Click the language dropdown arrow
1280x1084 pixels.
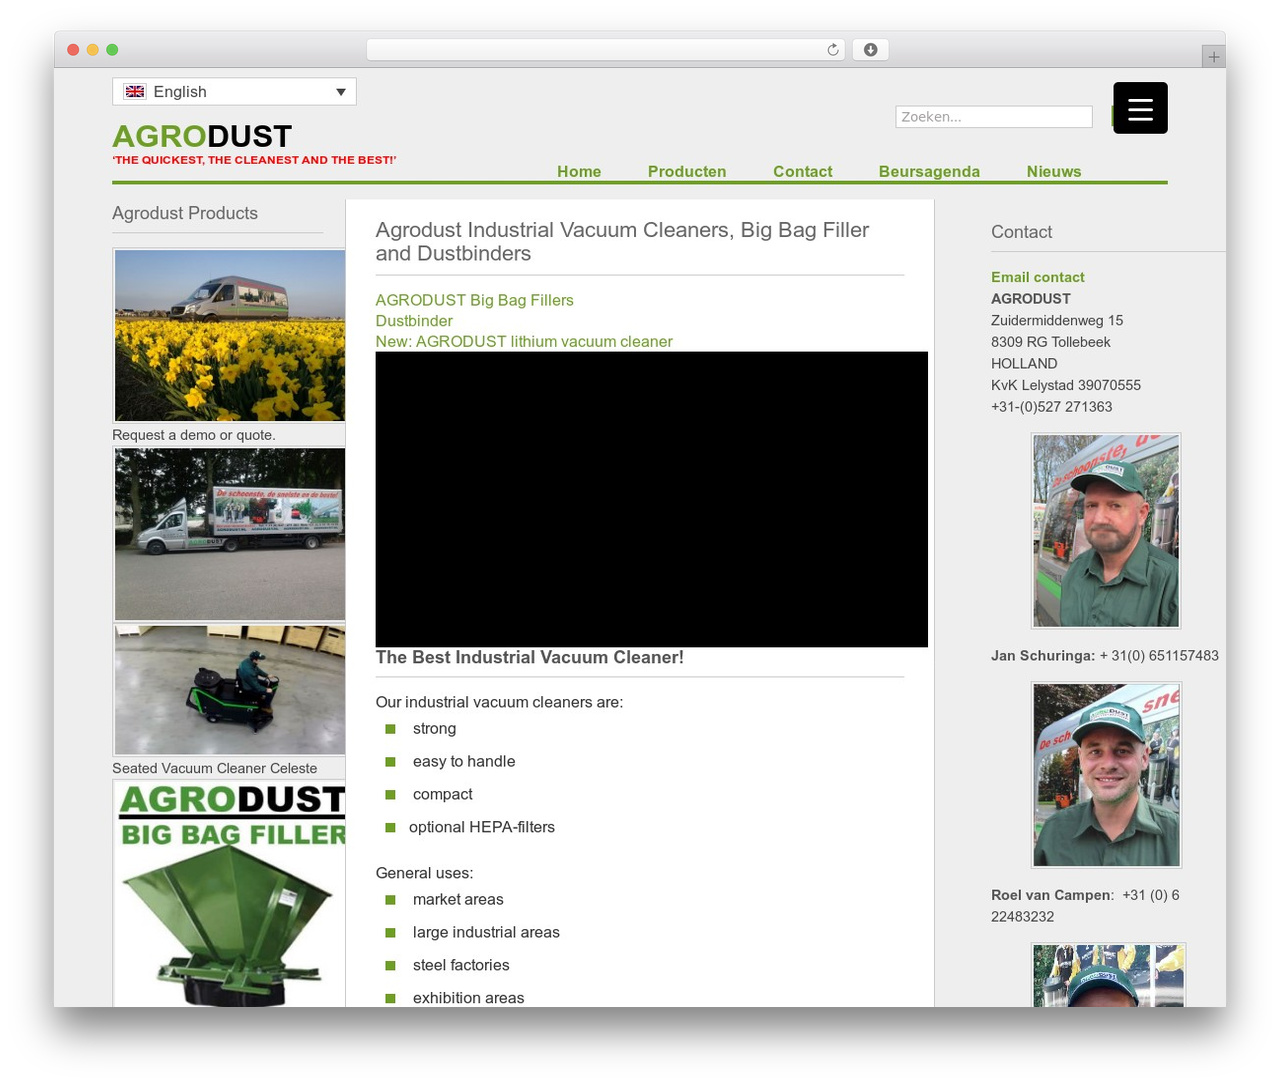pyautogui.click(x=341, y=92)
